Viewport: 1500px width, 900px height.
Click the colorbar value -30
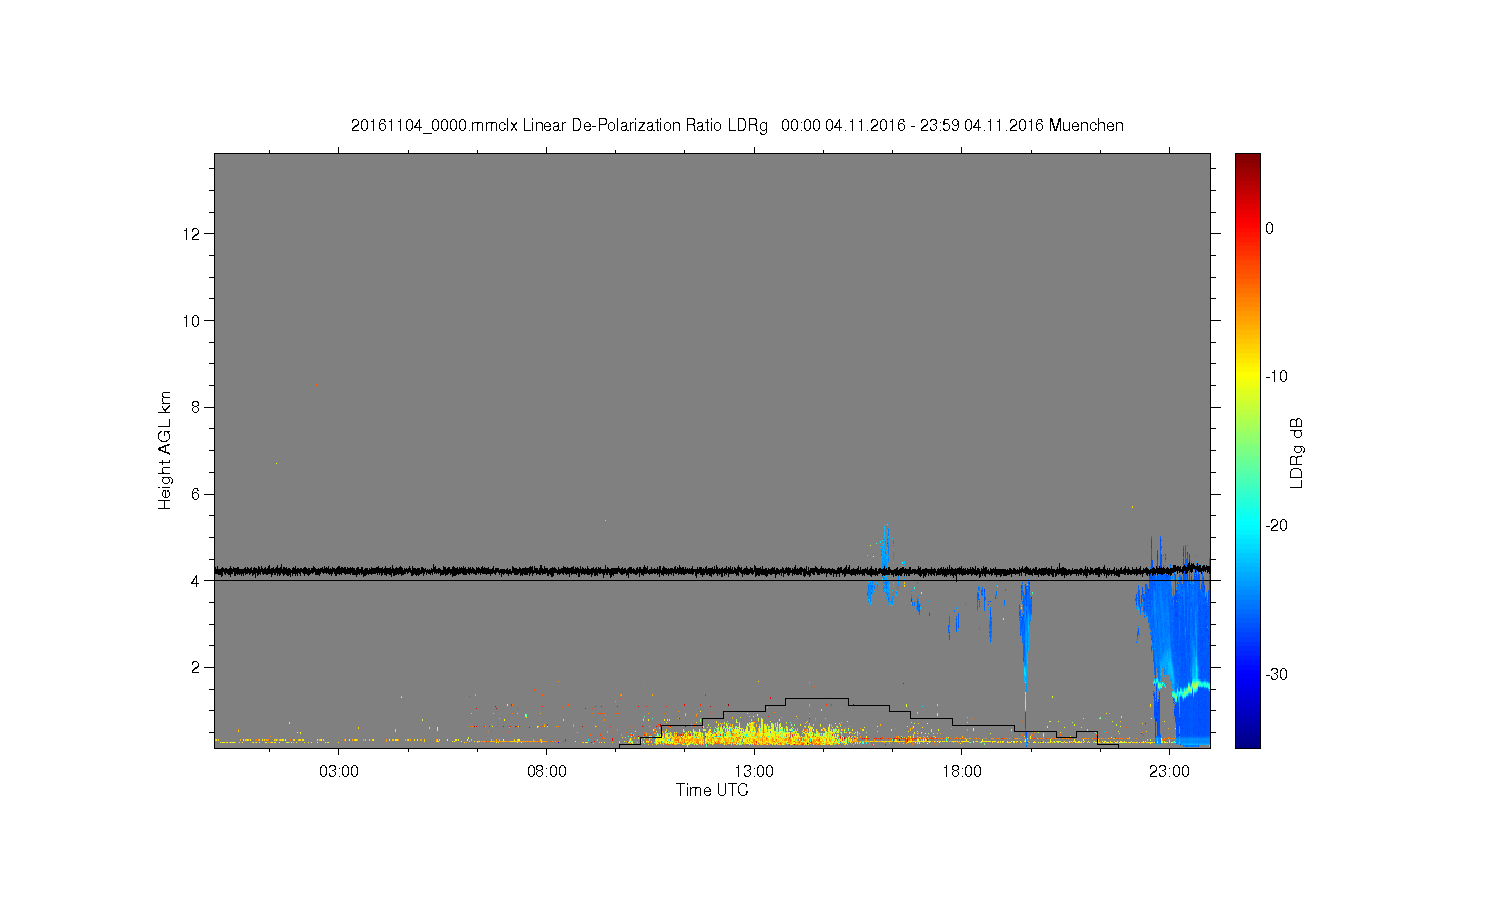(1276, 674)
